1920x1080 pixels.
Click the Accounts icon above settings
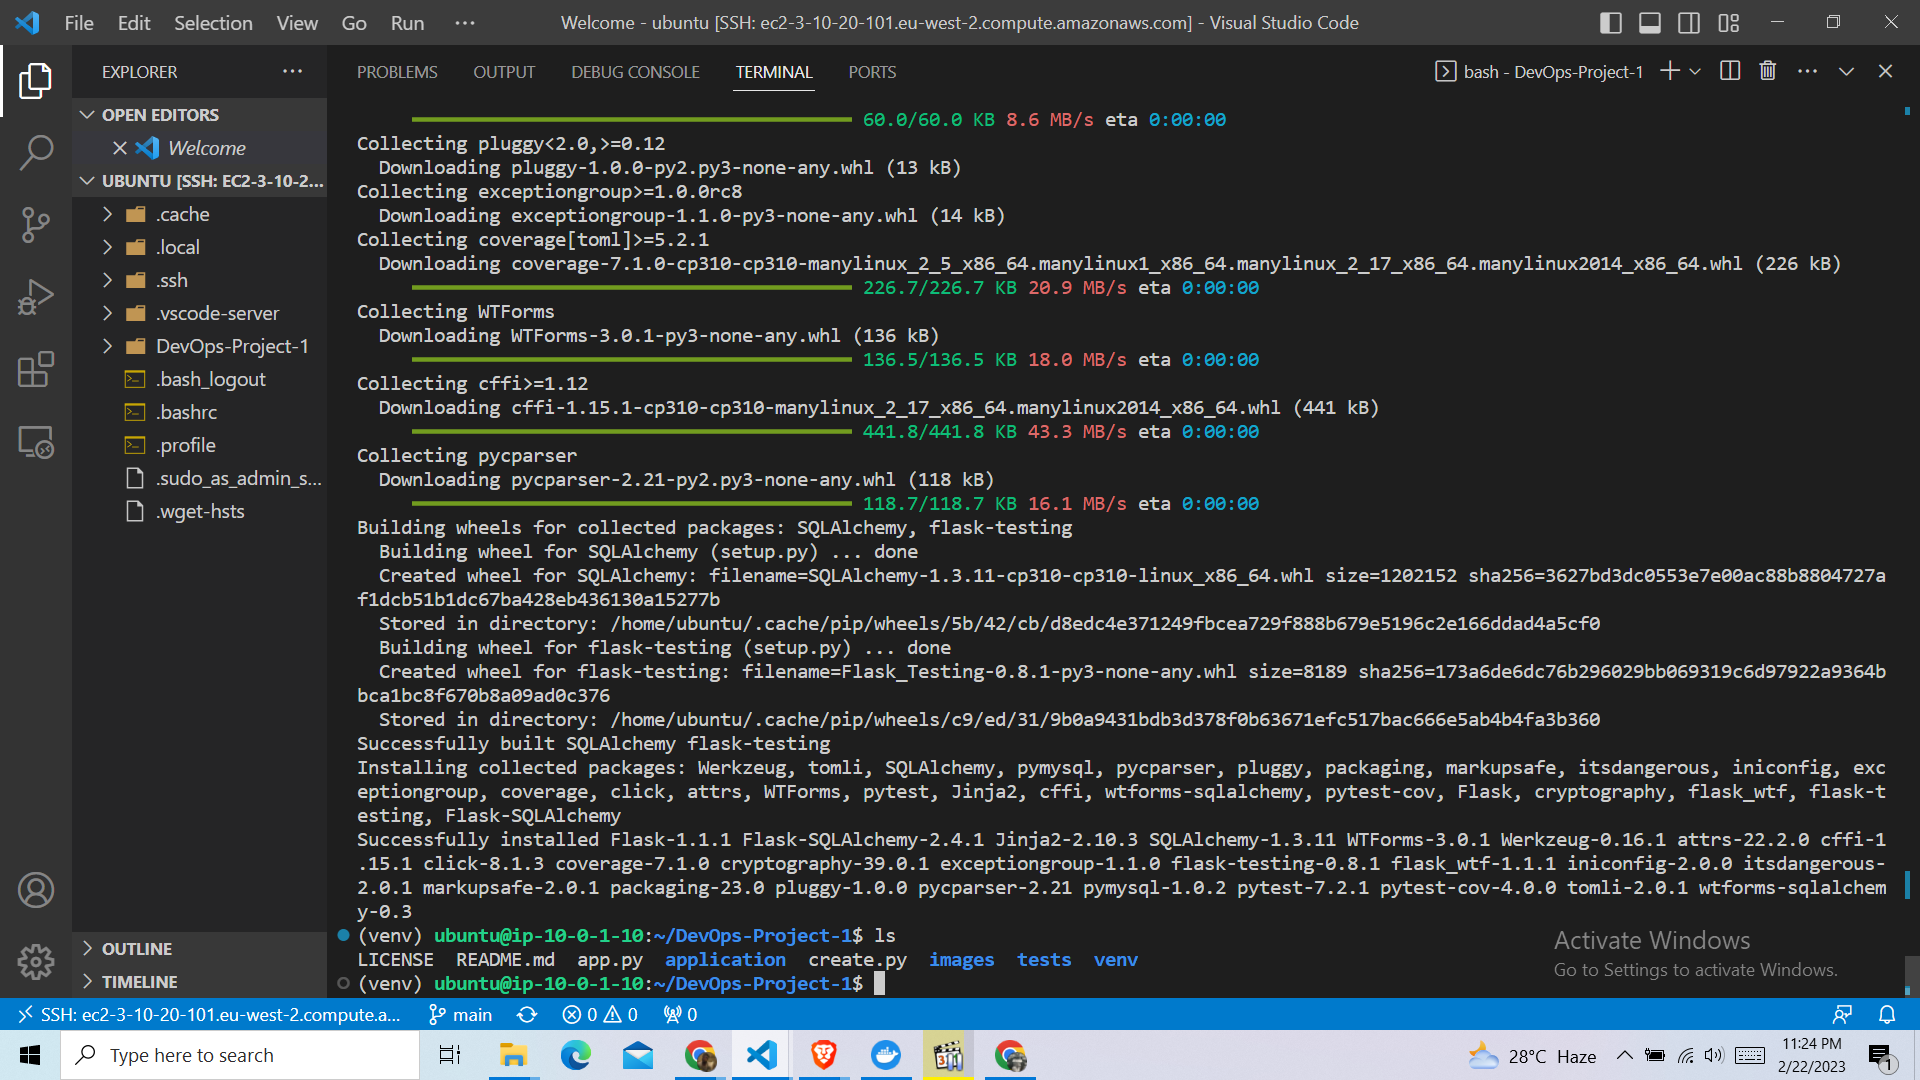tap(35, 889)
